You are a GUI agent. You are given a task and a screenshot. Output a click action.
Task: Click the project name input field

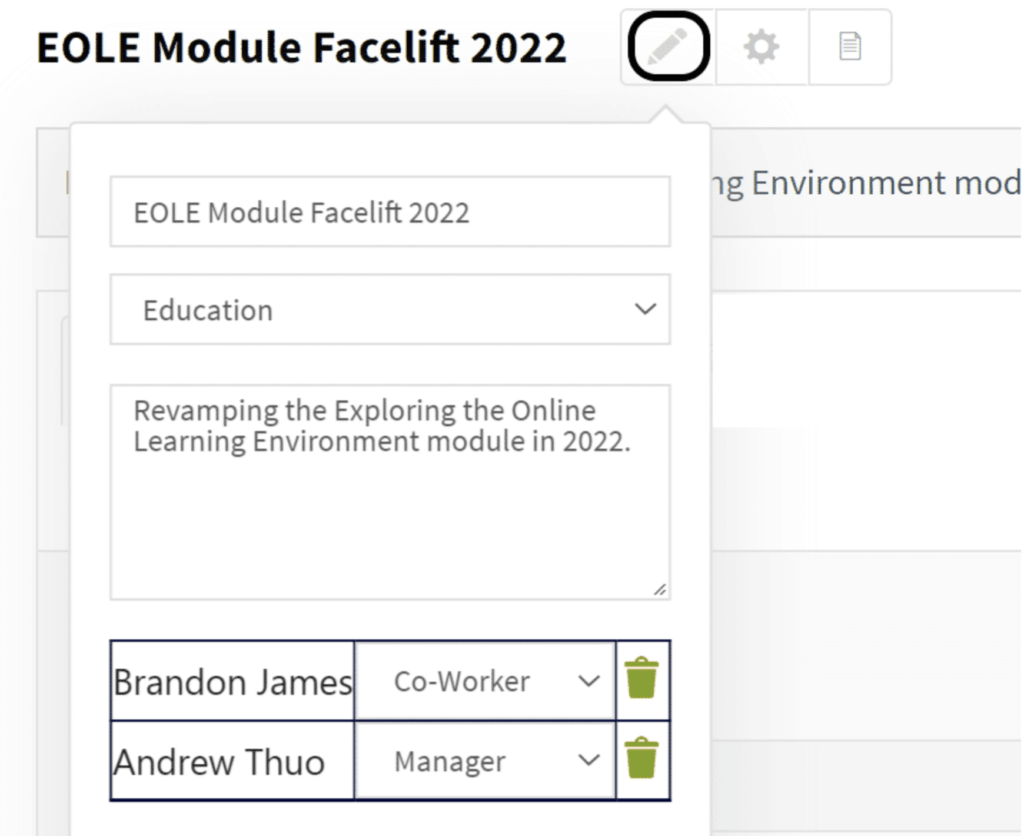point(390,212)
